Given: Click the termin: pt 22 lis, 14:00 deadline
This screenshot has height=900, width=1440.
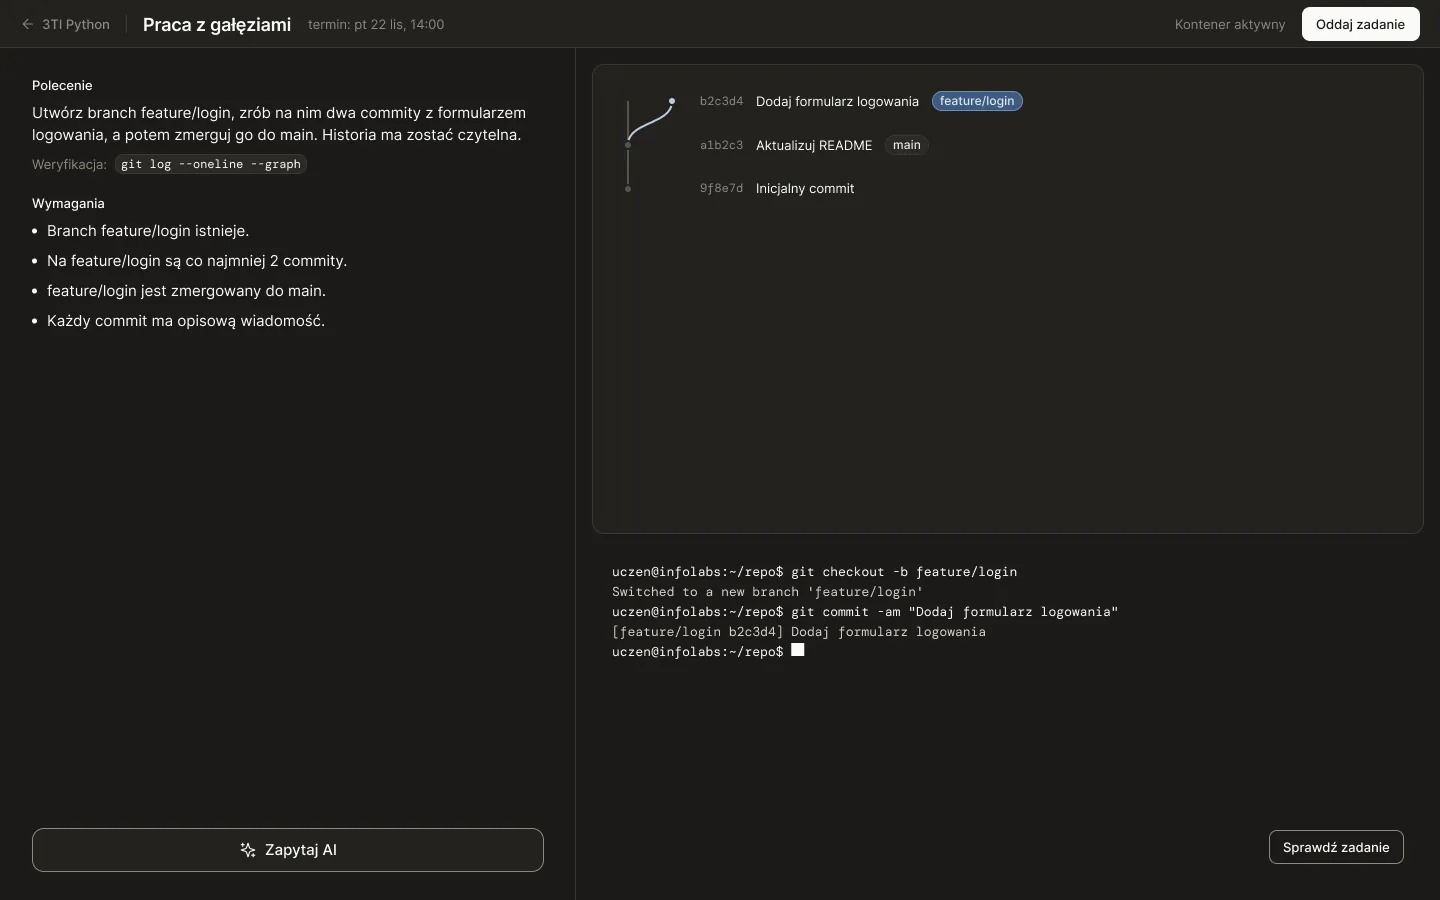Looking at the screenshot, I should click(376, 24).
